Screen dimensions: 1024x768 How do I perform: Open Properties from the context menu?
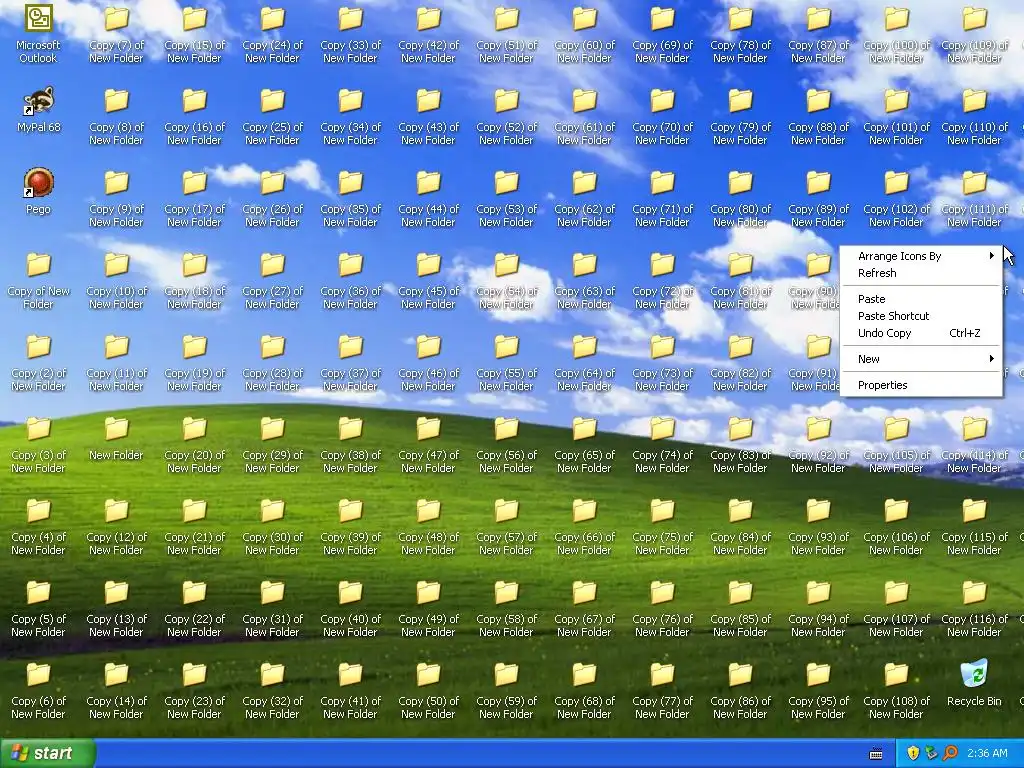[921, 385]
